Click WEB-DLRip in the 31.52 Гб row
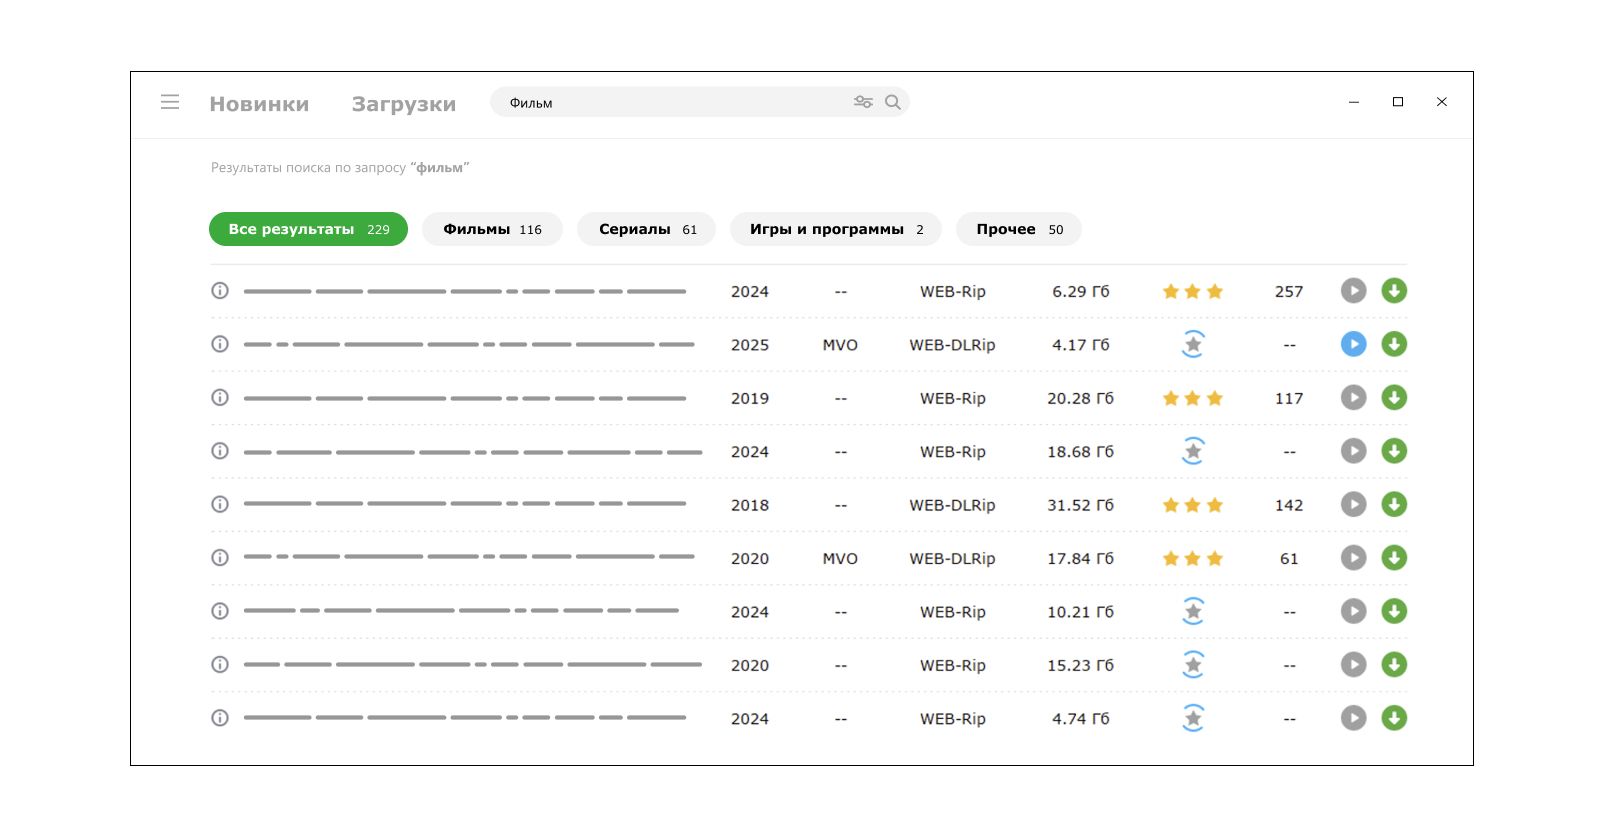Image resolution: width=1604 pixels, height=834 pixels. (952, 505)
